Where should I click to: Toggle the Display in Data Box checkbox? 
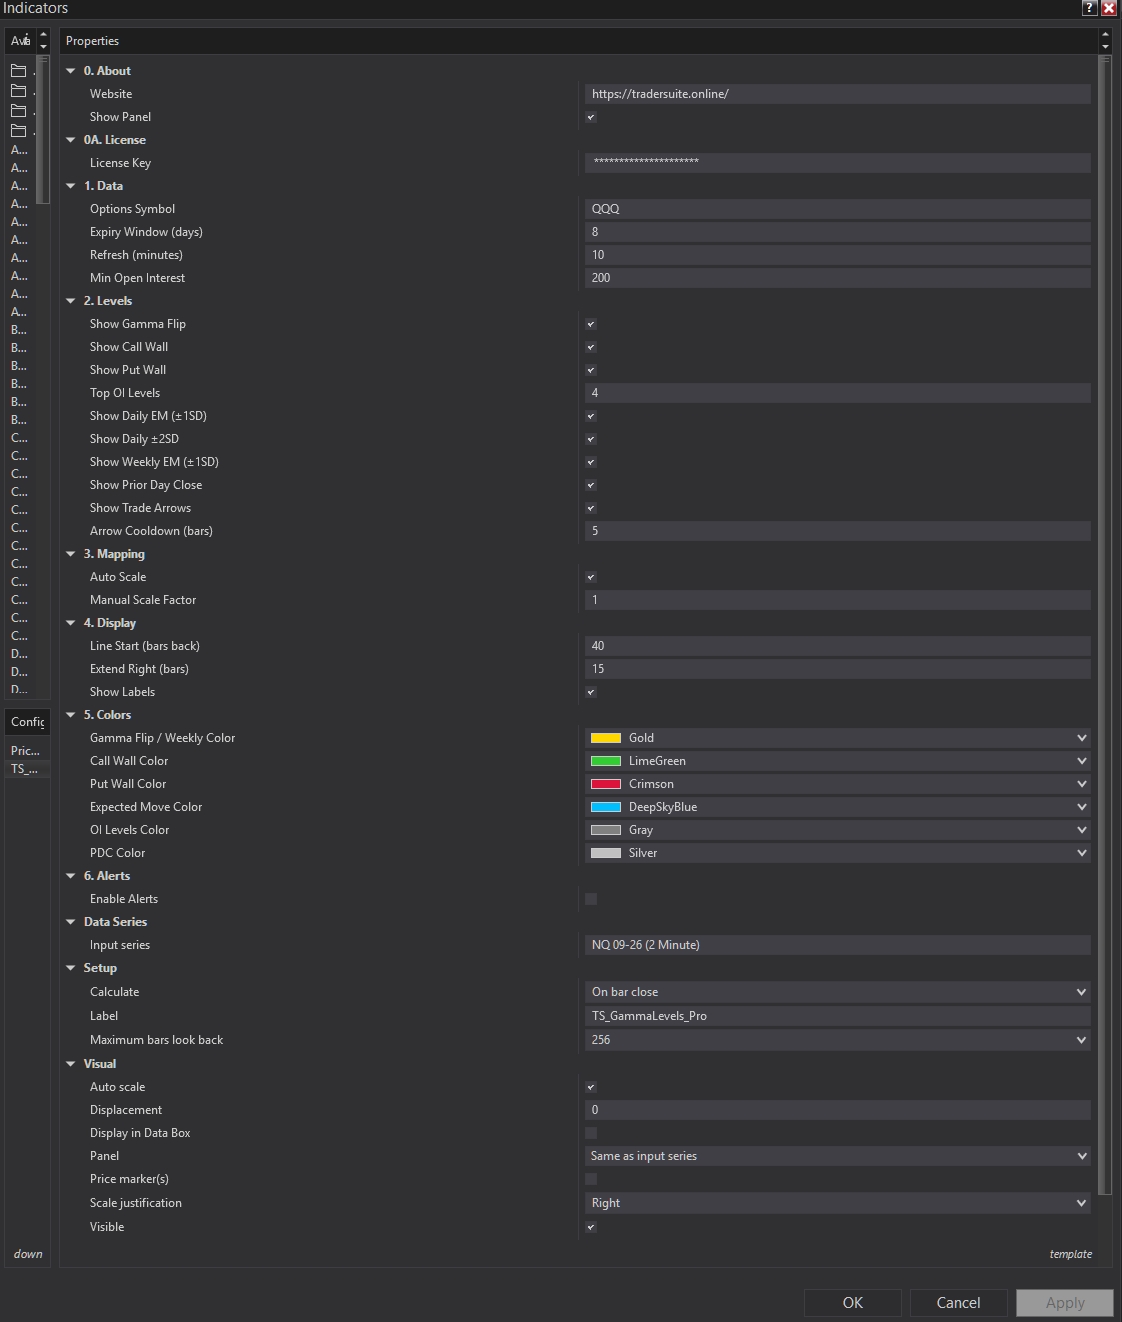[x=591, y=1133]
